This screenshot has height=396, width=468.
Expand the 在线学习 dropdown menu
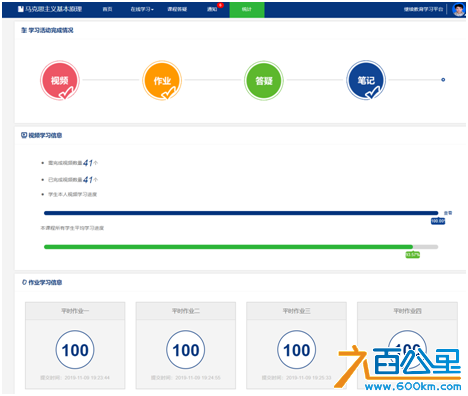142,9
